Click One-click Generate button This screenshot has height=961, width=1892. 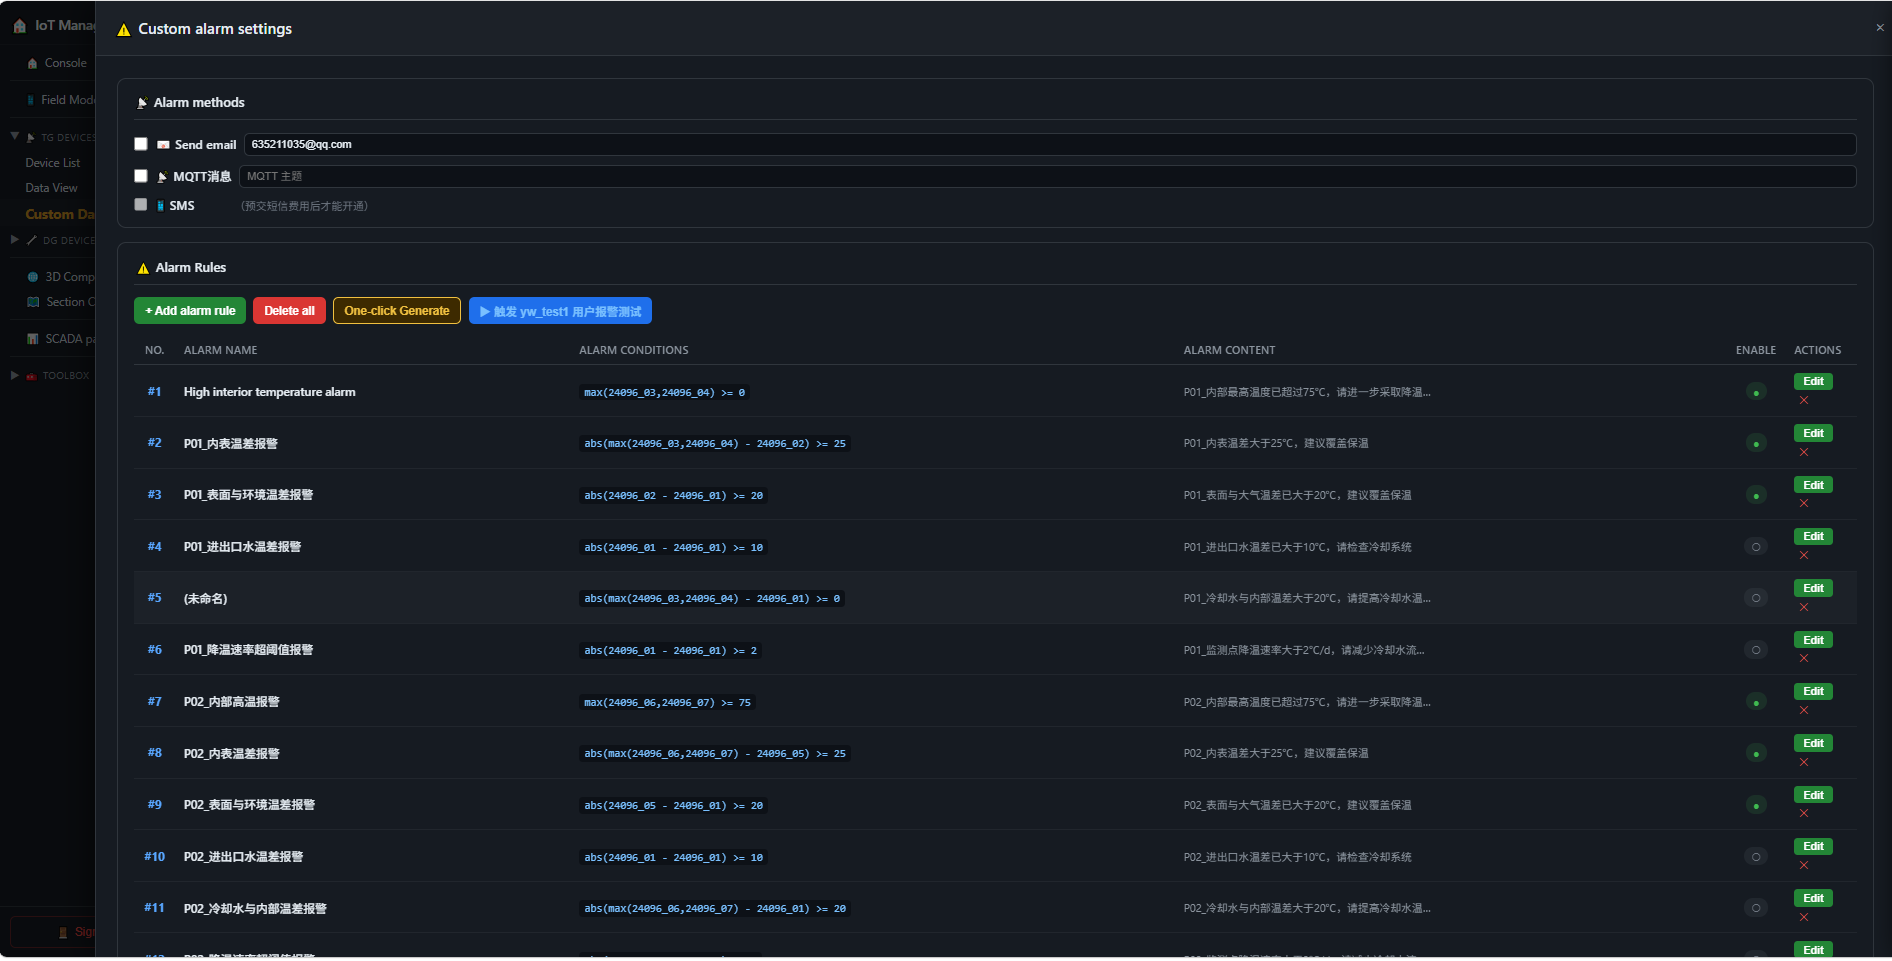click(x=397, y=311)
